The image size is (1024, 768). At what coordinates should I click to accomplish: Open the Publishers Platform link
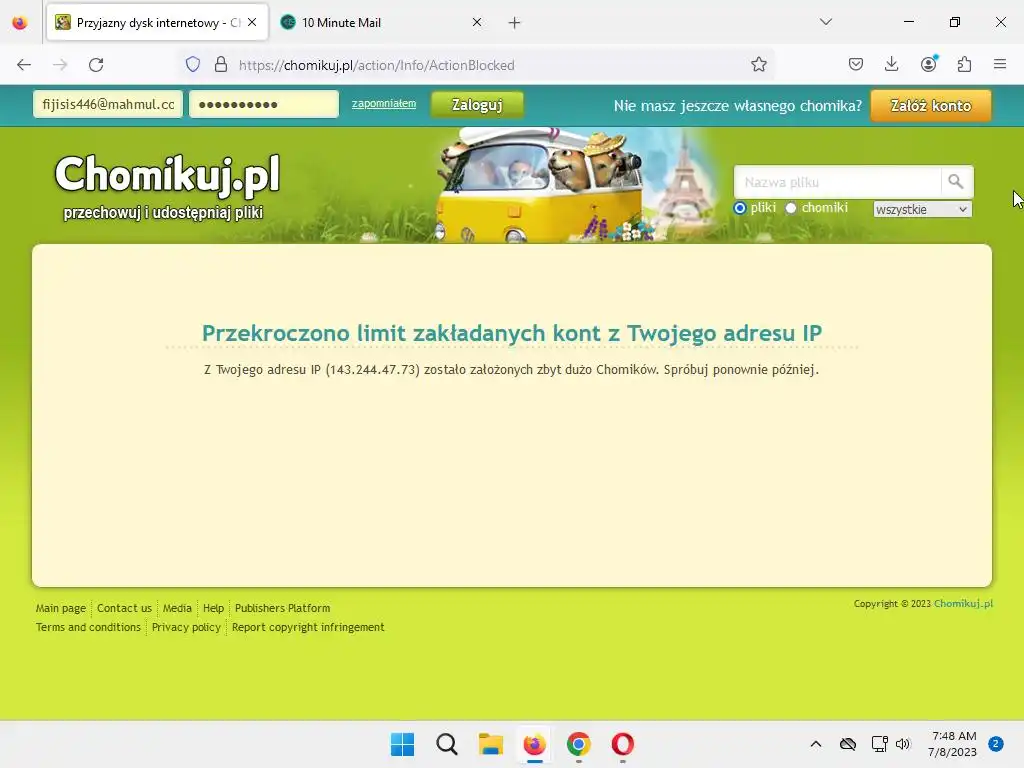coord(282,608)
